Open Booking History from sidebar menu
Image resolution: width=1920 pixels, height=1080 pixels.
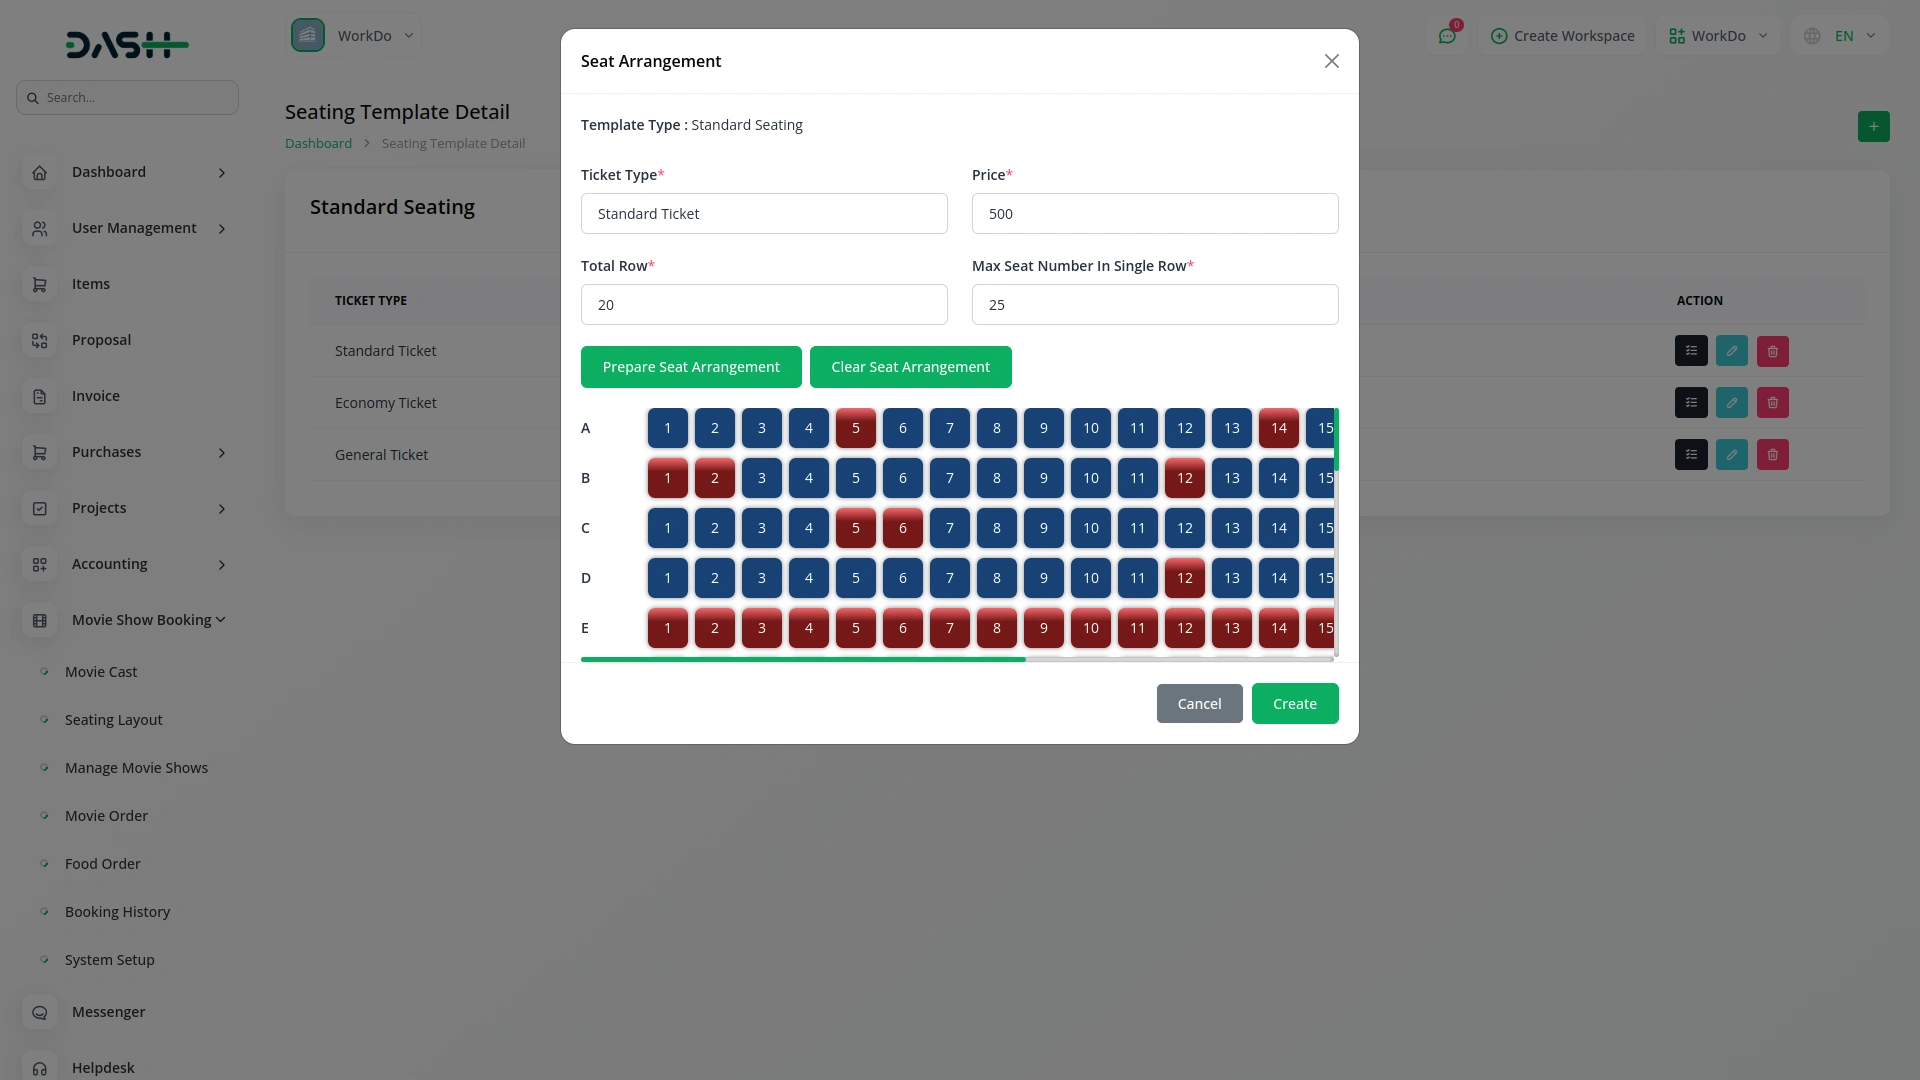point(117,911)
